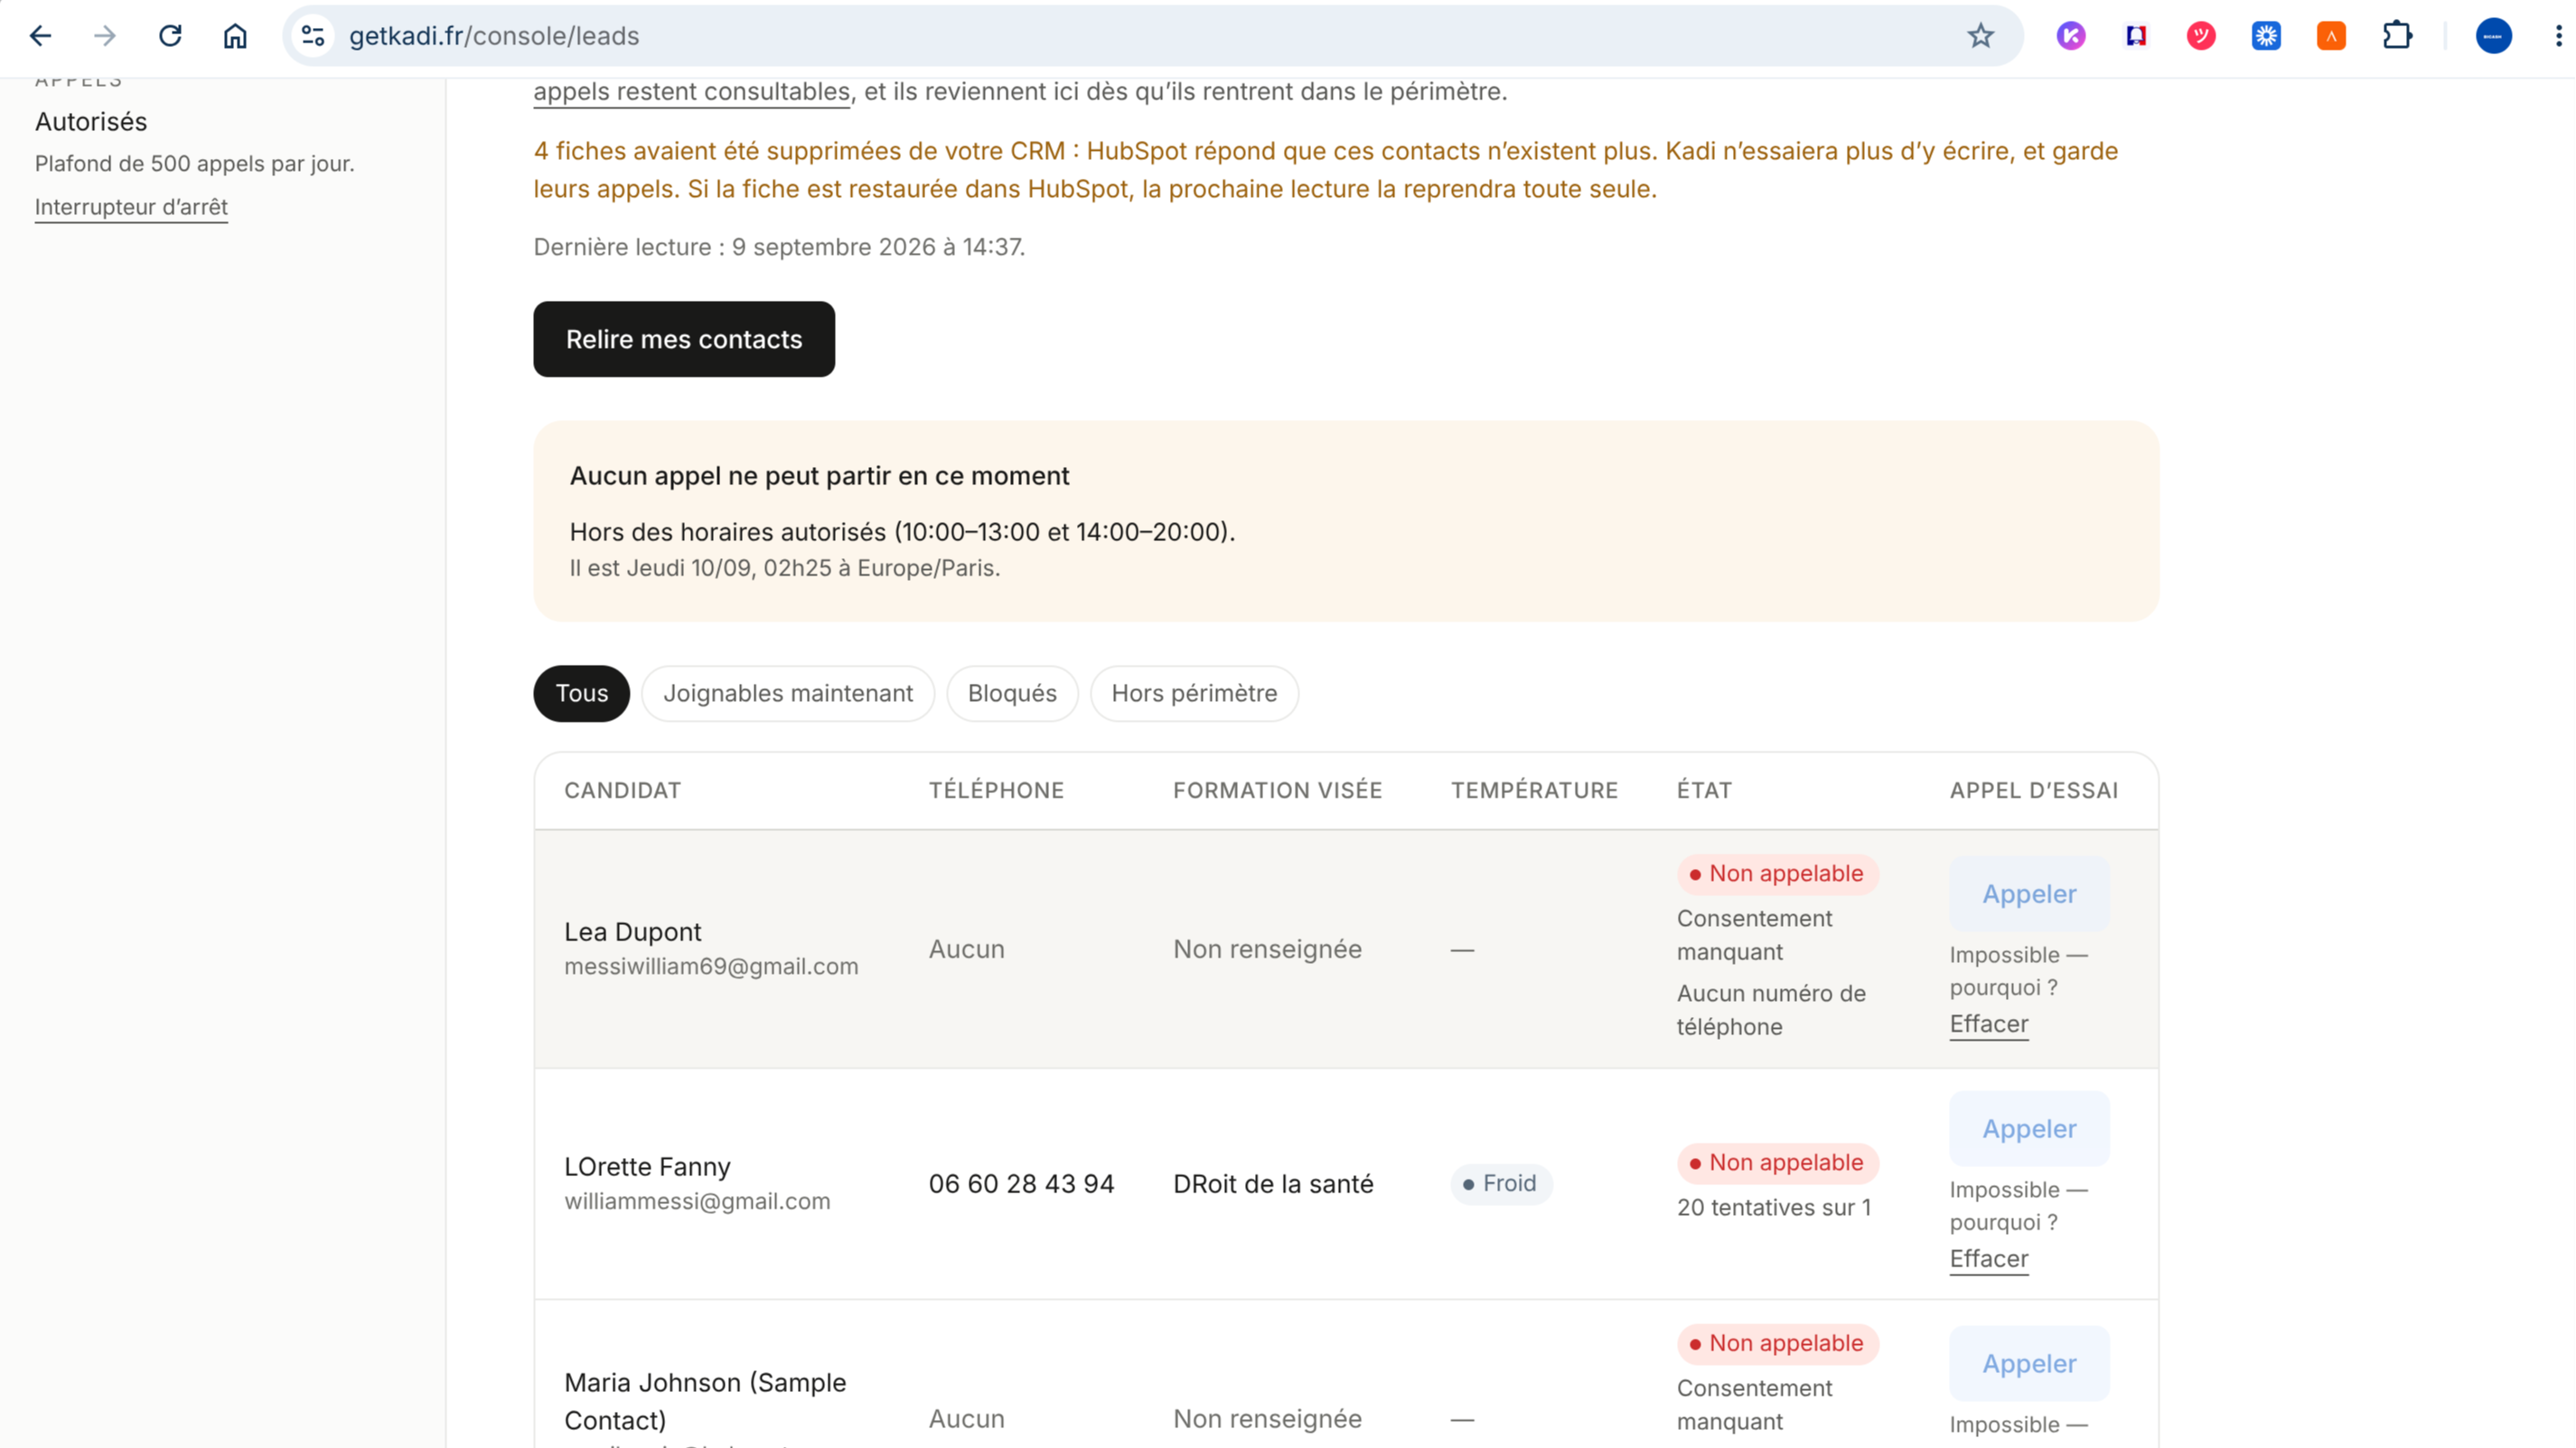Open the red circular extension icon
The height and width of the screenshot is (1448, 2576).
(2201, 36)
